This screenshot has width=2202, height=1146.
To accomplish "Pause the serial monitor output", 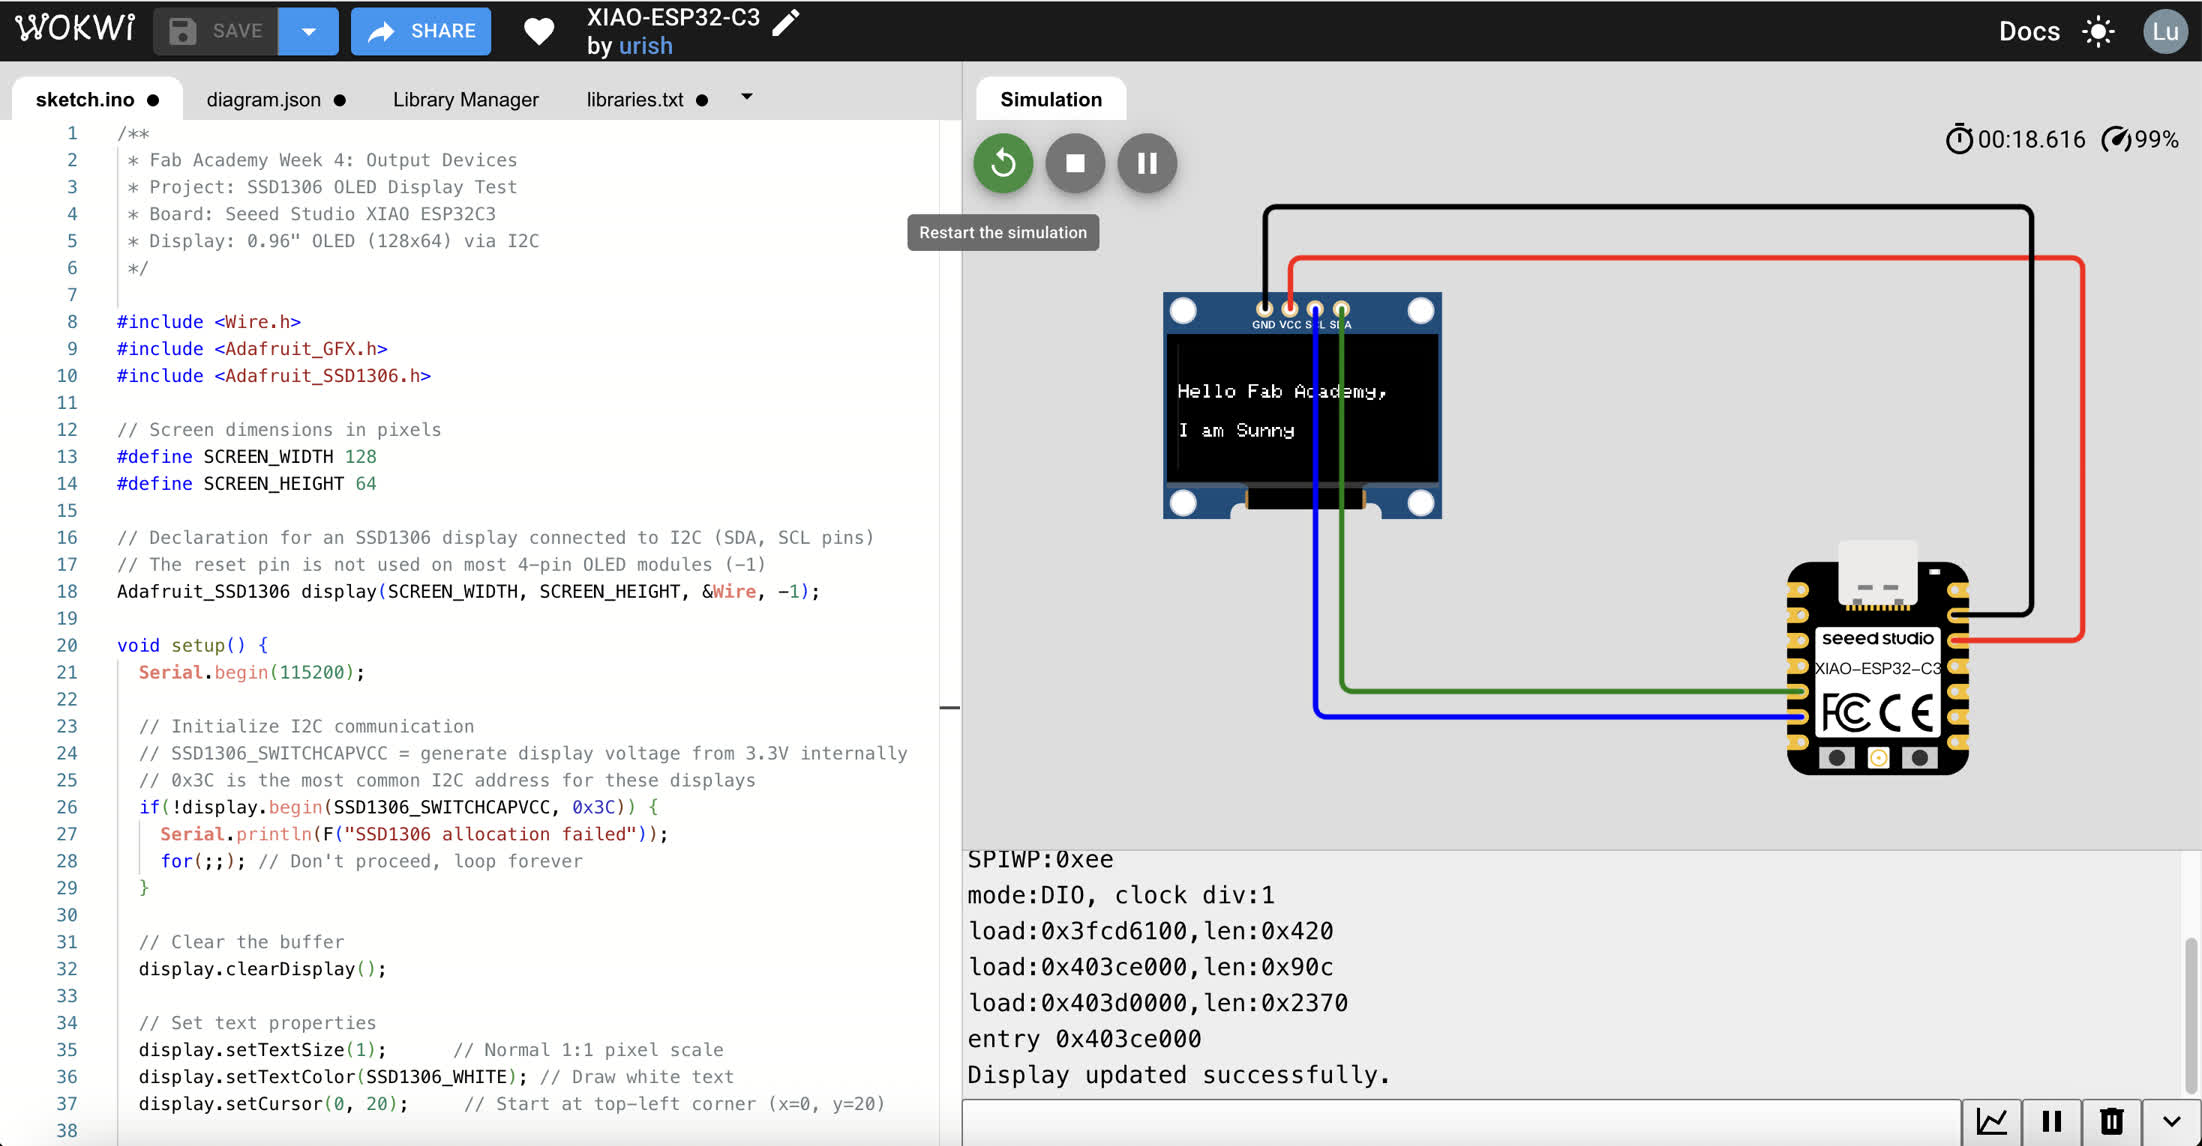I will coord(2052,1122).
